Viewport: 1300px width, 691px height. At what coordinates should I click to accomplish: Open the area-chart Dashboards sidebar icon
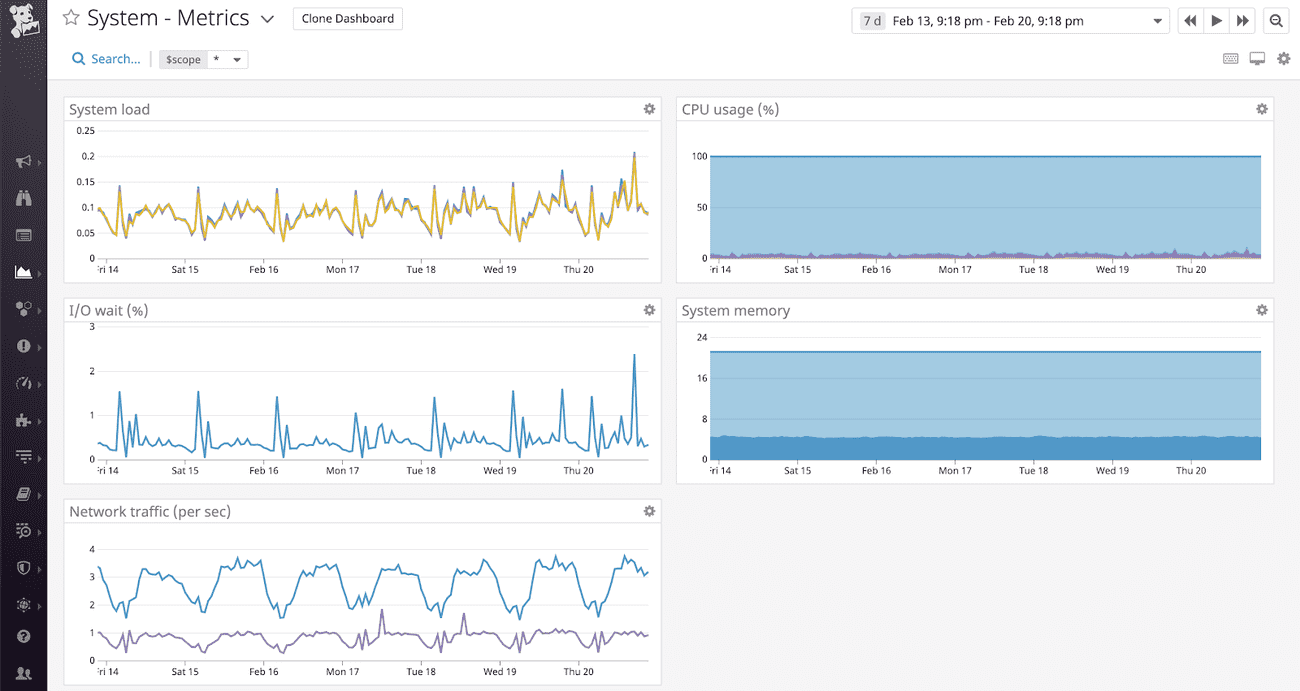(x=24, y=272)
